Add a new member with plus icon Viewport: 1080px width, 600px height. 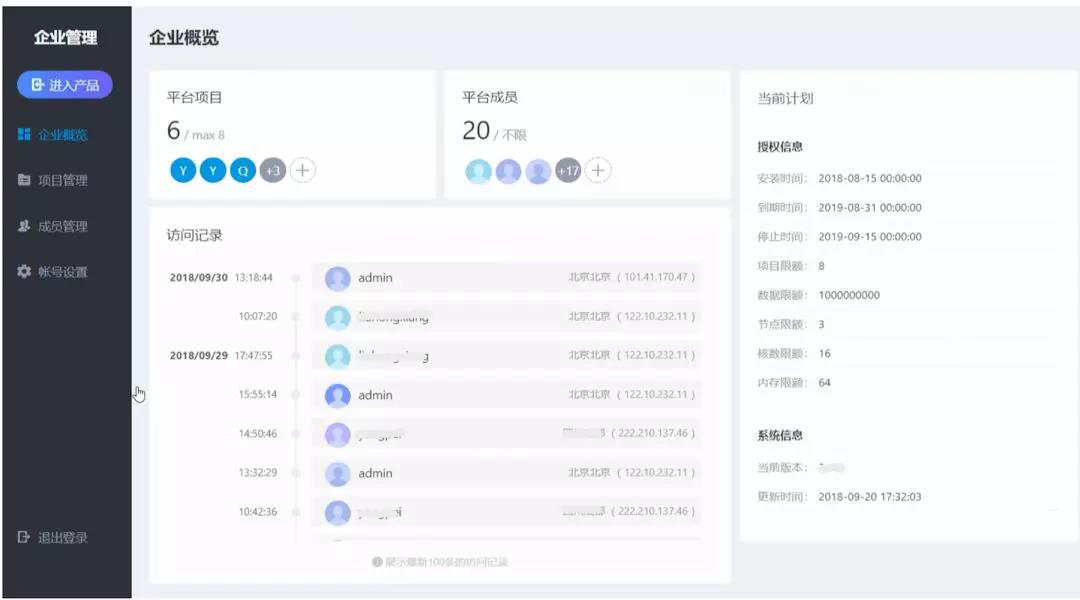598,171
